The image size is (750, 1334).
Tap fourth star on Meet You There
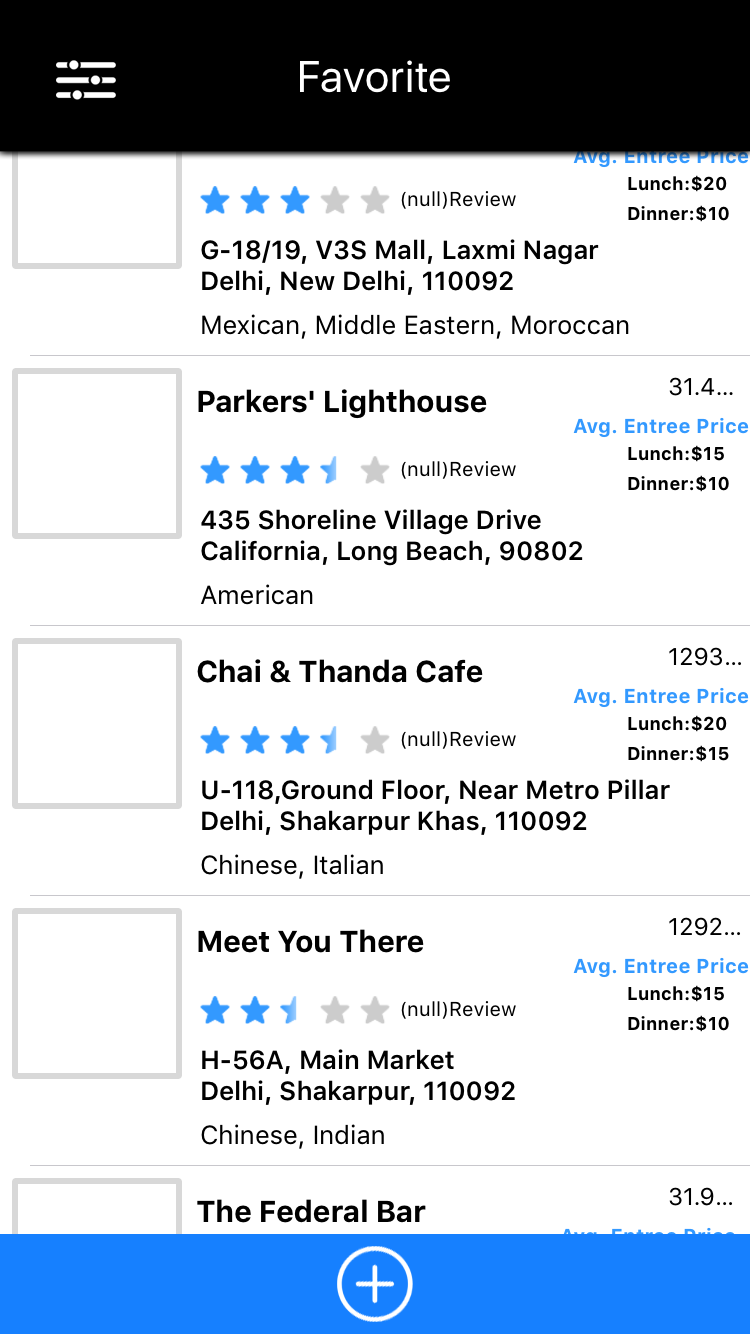coord(335,1010)
